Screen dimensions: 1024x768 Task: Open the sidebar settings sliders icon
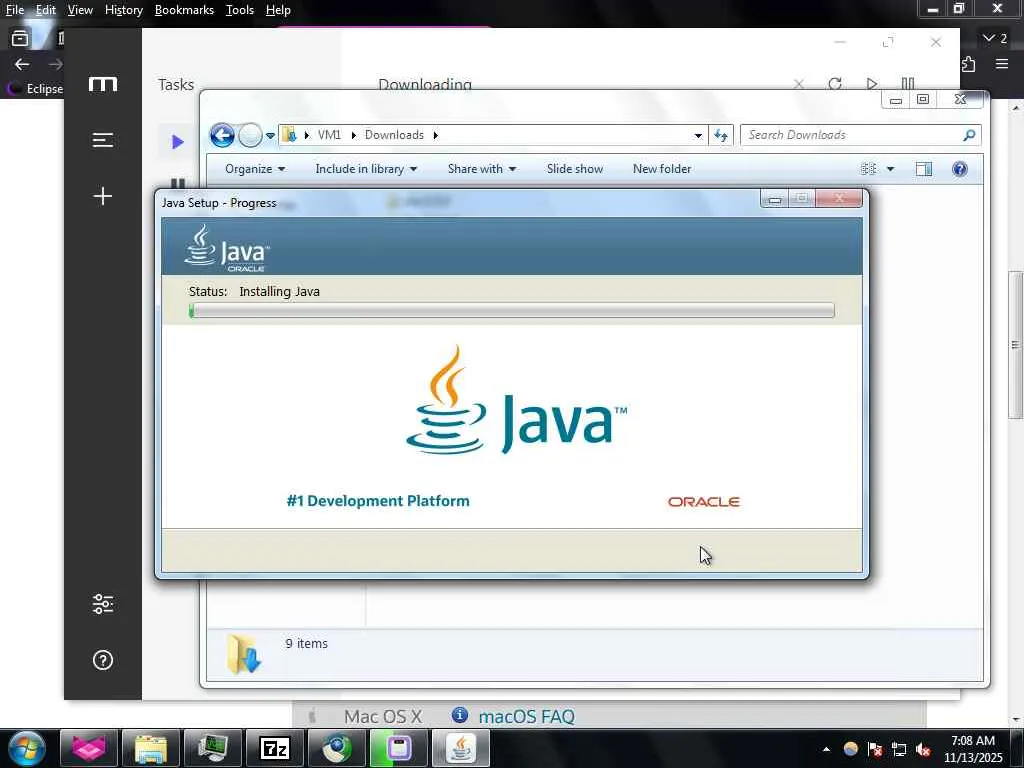103,603
